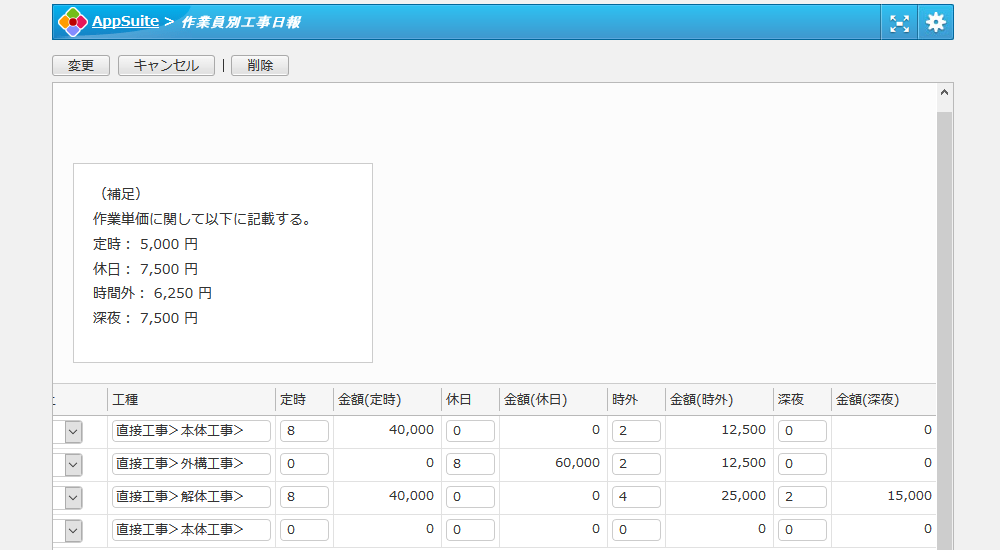Click the 休日 input with value 8
This screenshot has width=1000, height=550.
click(x=470, y=464)
